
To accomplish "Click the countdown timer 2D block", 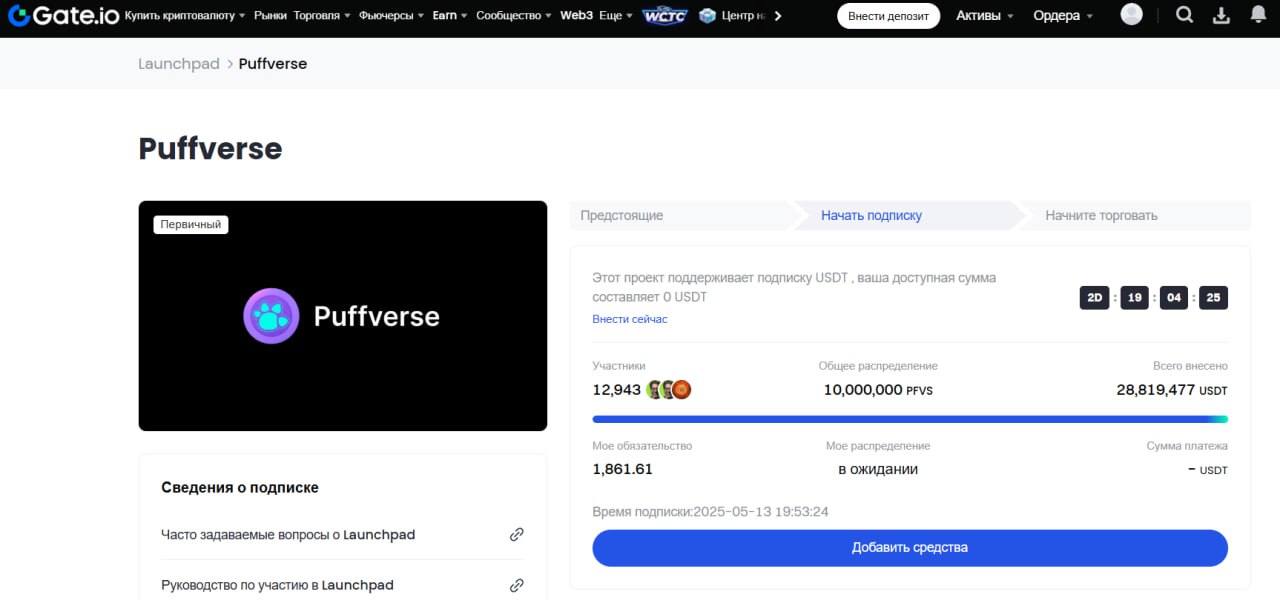I will pos(1094,297).
